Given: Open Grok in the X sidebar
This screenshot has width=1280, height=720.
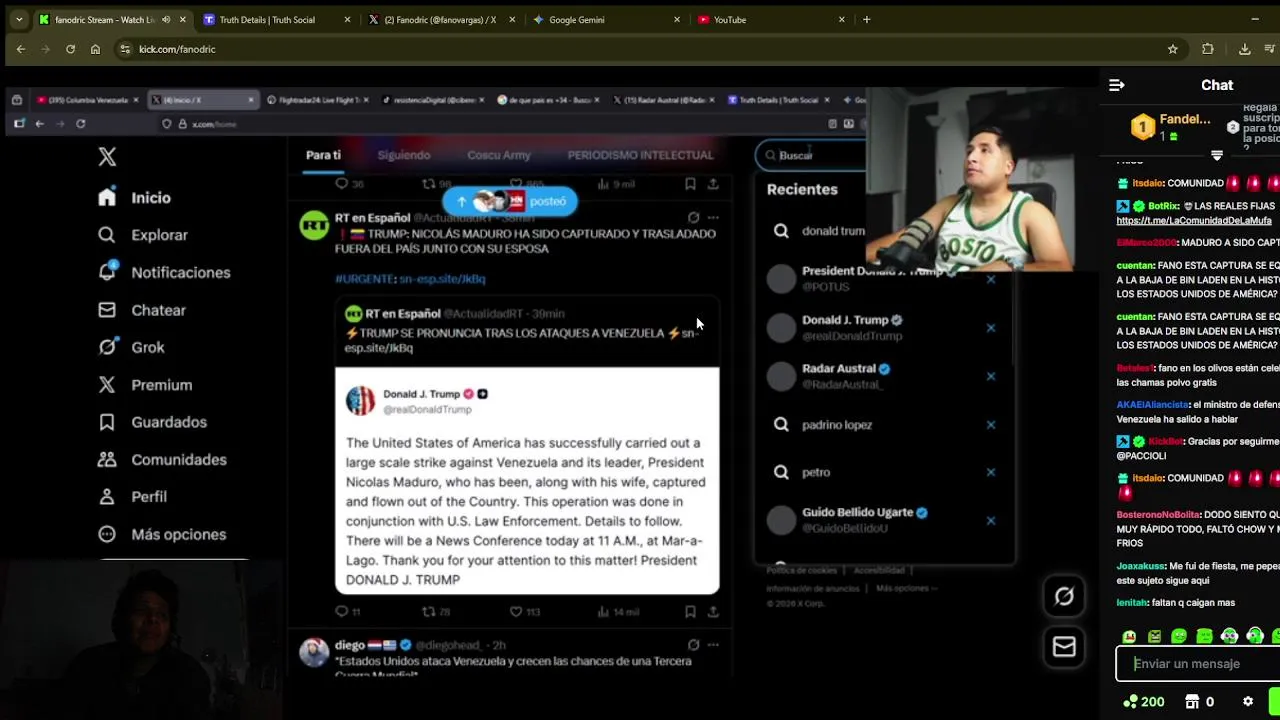Looking at the screenshot, I should coord(131,347).
